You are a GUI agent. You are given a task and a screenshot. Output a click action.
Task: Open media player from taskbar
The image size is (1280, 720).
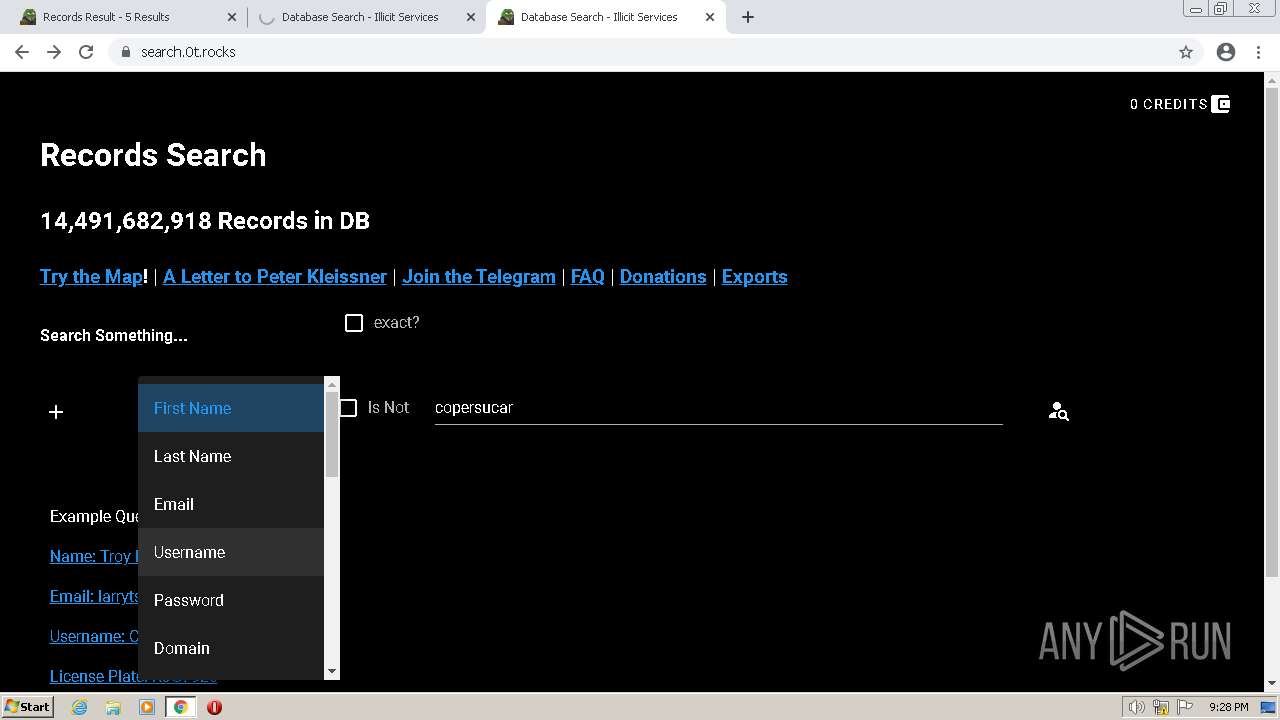[x=147, y=707]
